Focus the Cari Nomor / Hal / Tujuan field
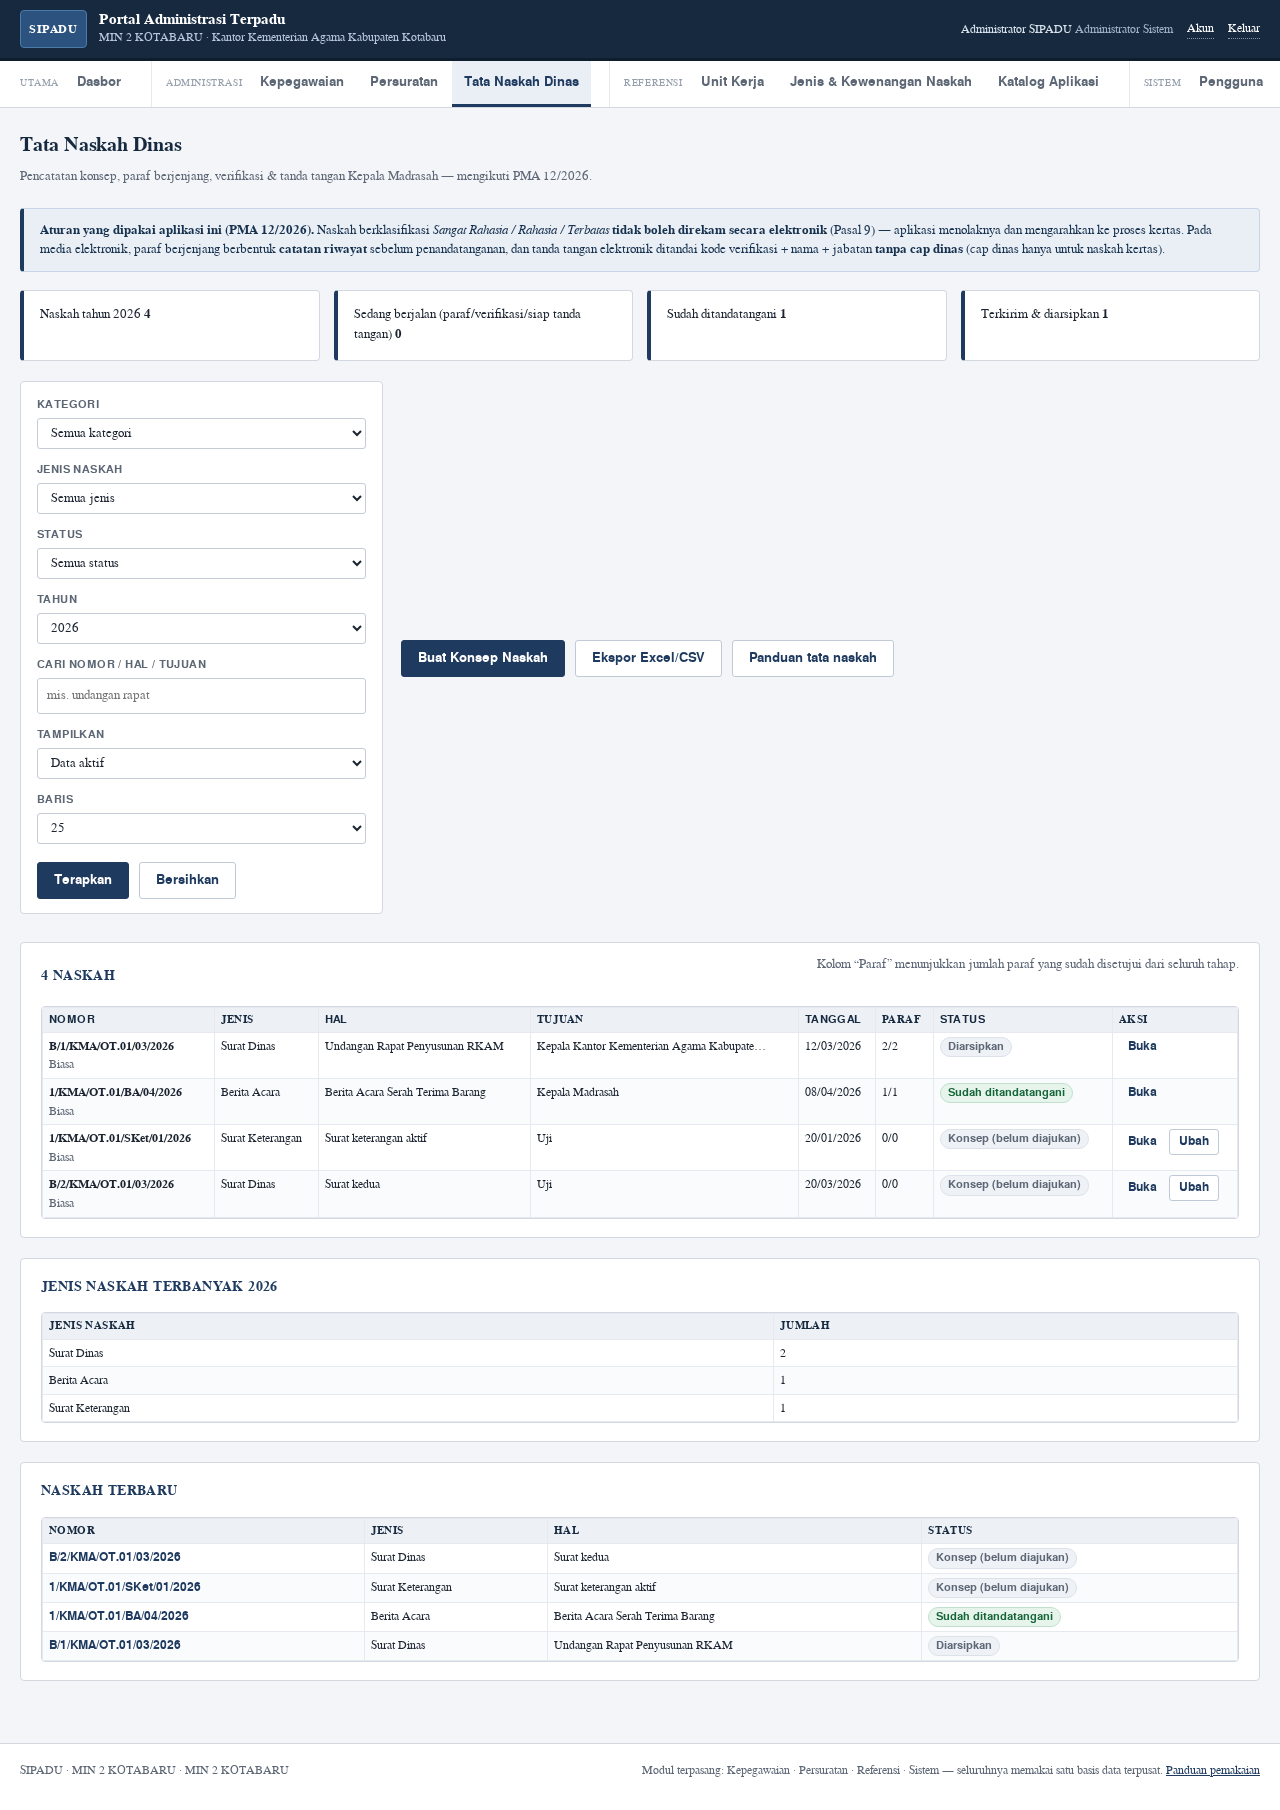This screenshot has height=1810, width=1280. 201,696
